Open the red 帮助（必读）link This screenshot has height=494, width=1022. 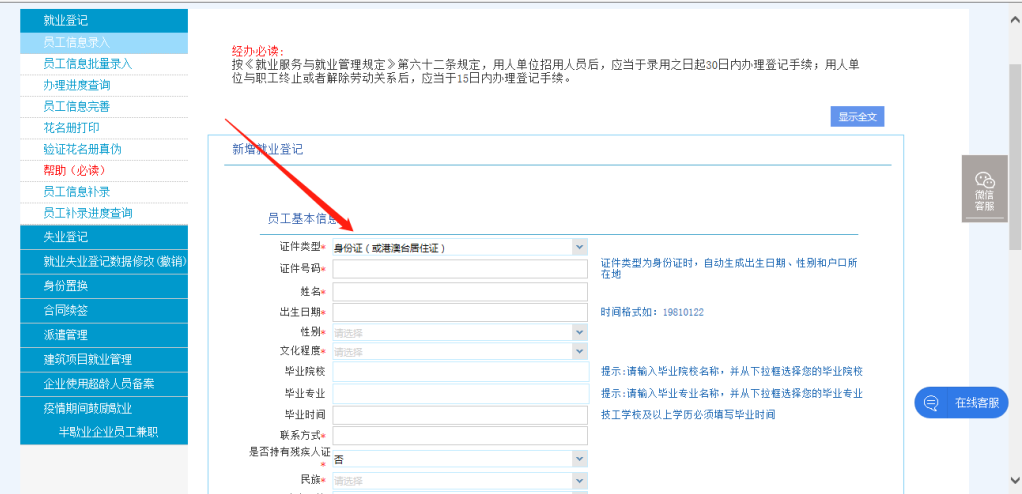click(x=74, y=170)
